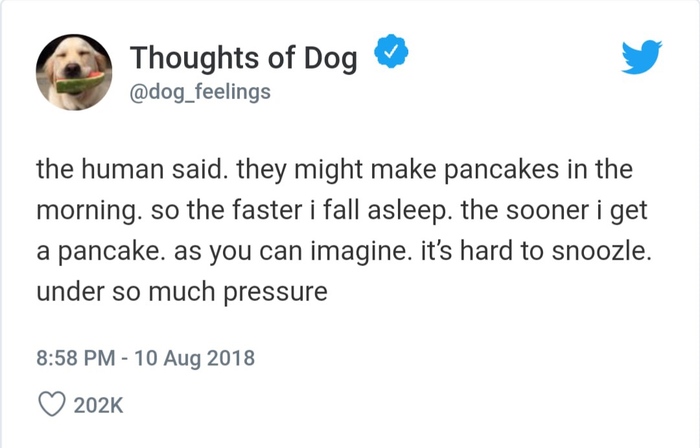700x448 pixels.
Task: Click the watermelon slice in the avatar
Action: [x=80, y=82]
